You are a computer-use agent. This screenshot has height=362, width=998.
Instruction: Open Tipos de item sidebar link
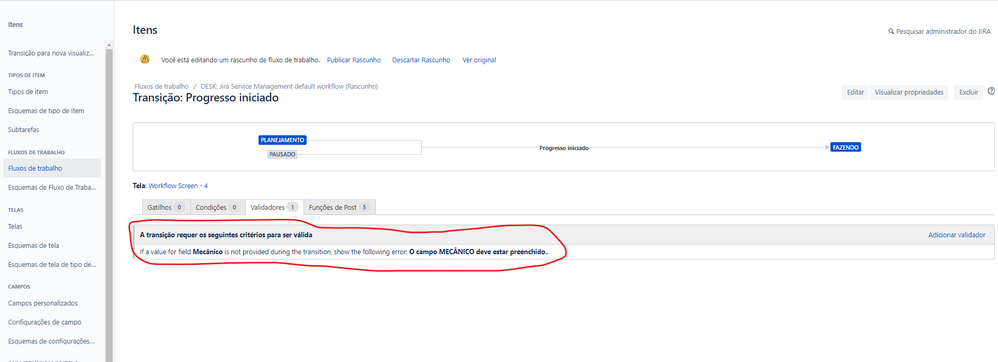coord(28,92)
